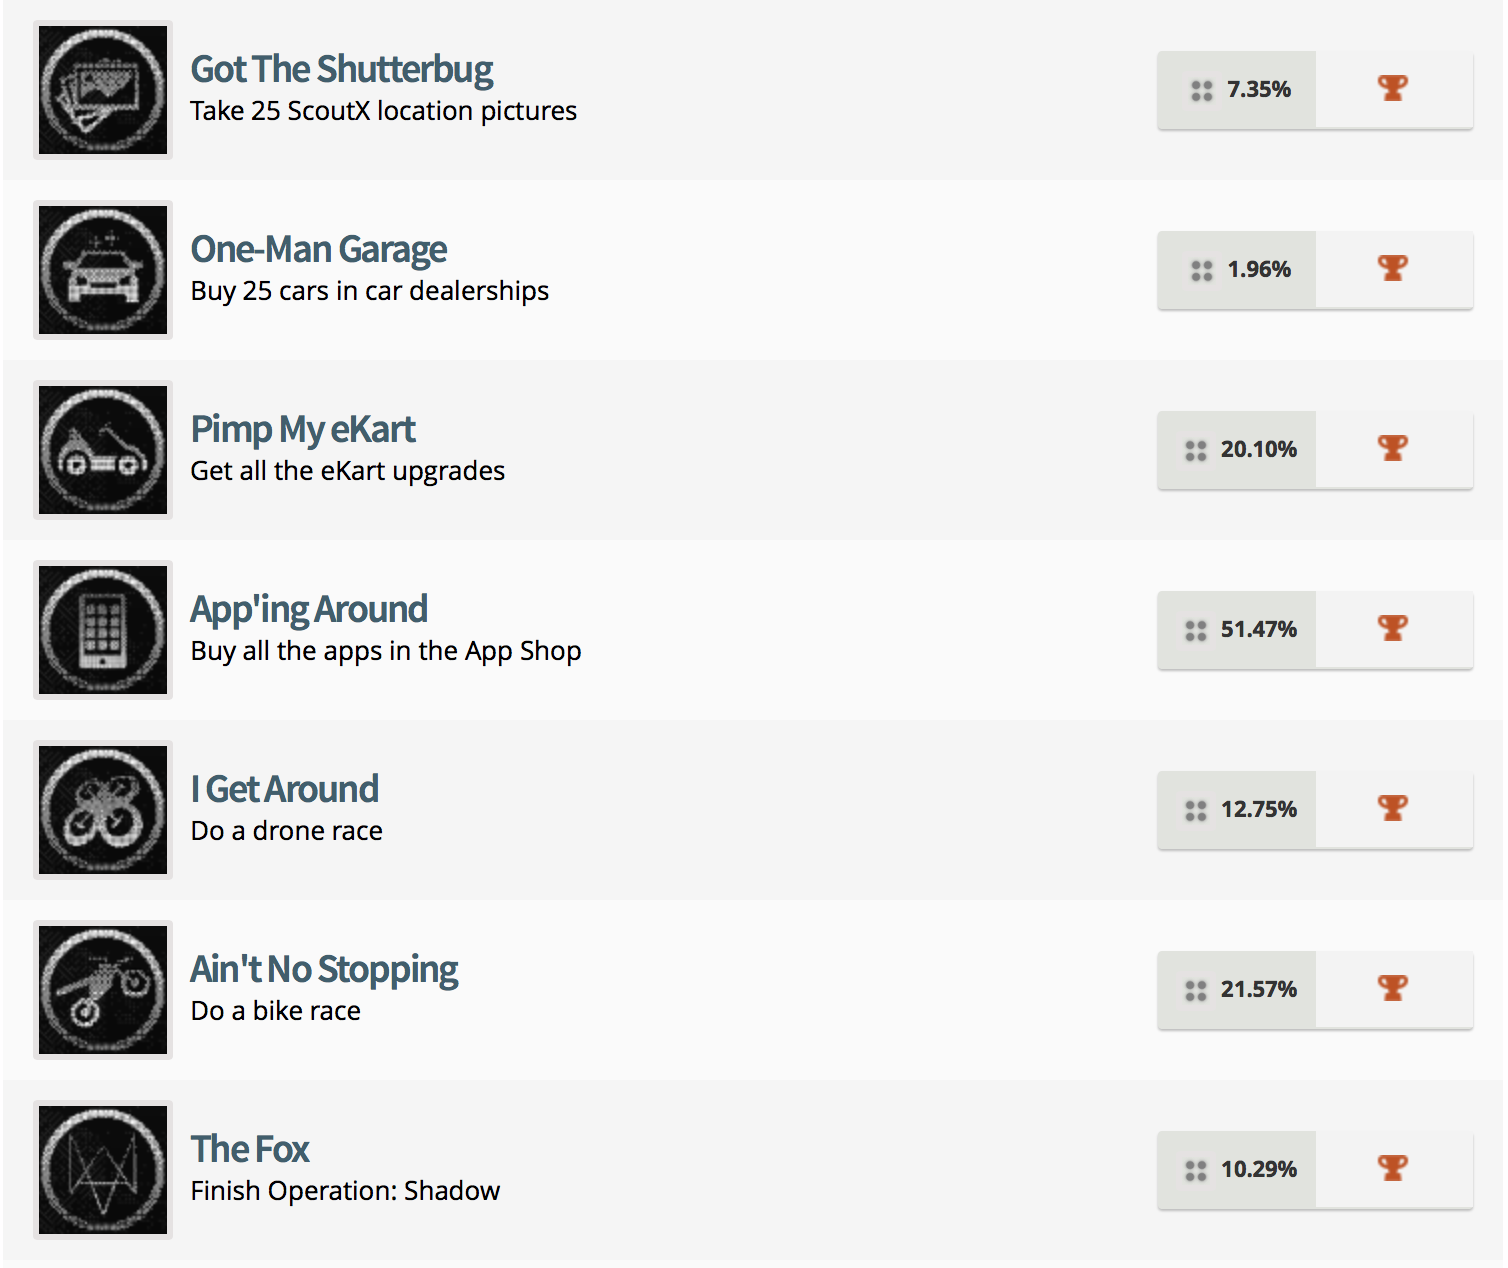The width and height of the screenshot is (1508, 1268).
Task: Click the App'ing Around phone icon
Action: [101, 630]
